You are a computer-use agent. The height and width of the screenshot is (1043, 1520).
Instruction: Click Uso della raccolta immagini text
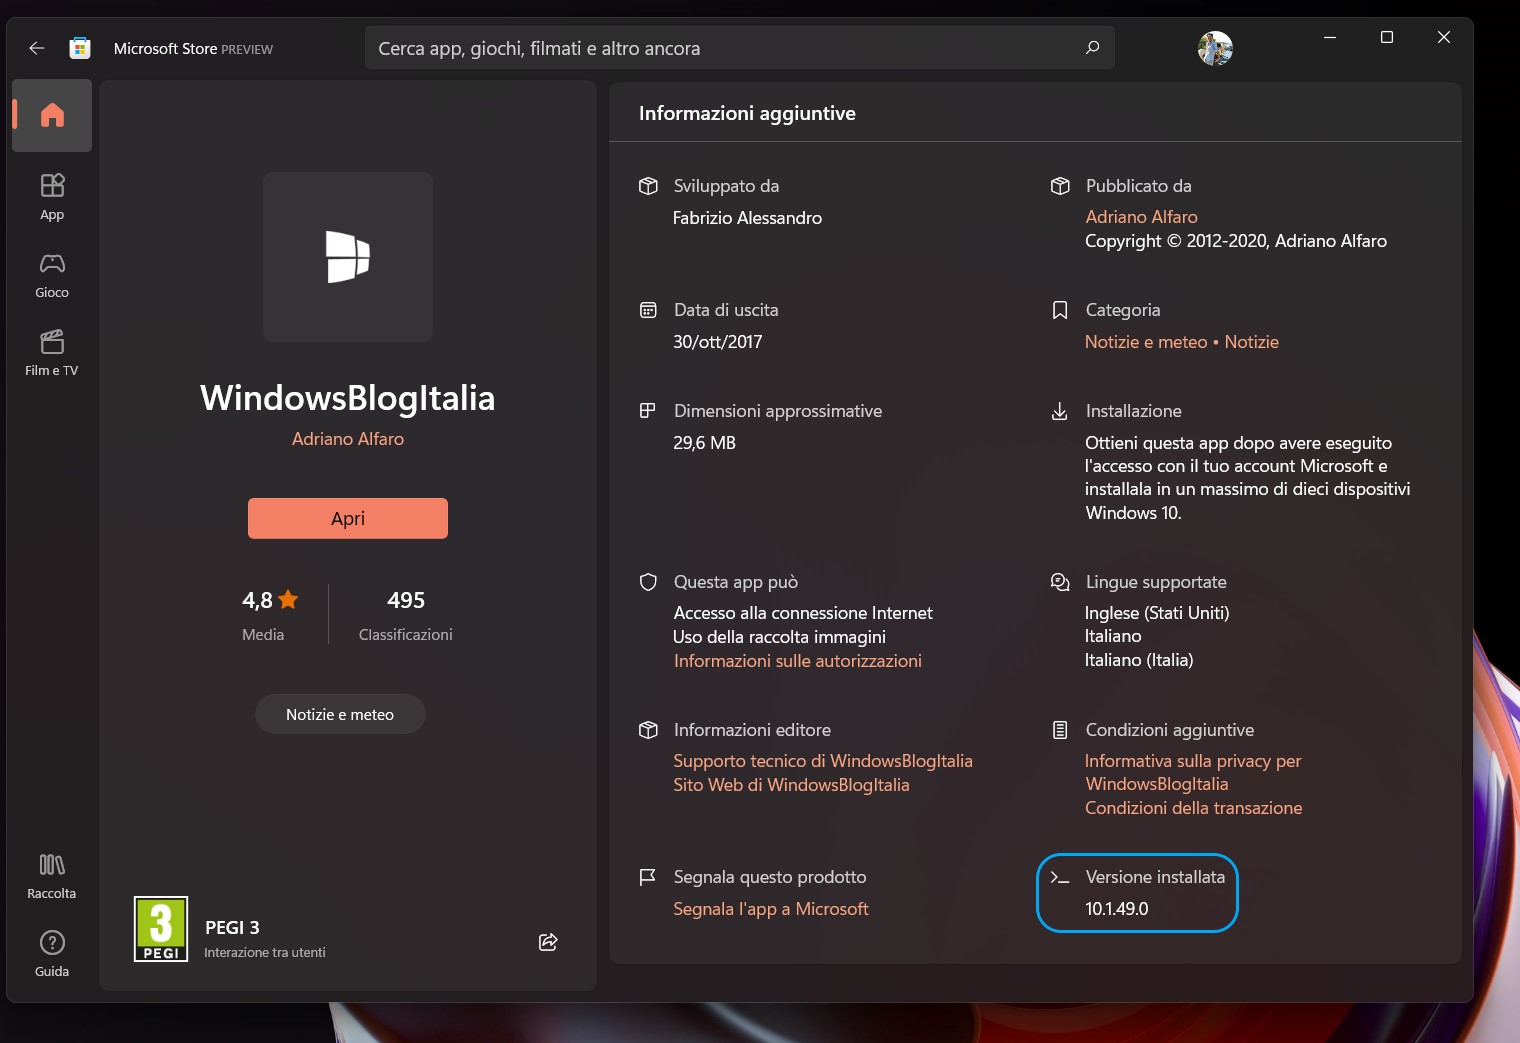click(780, 637)
